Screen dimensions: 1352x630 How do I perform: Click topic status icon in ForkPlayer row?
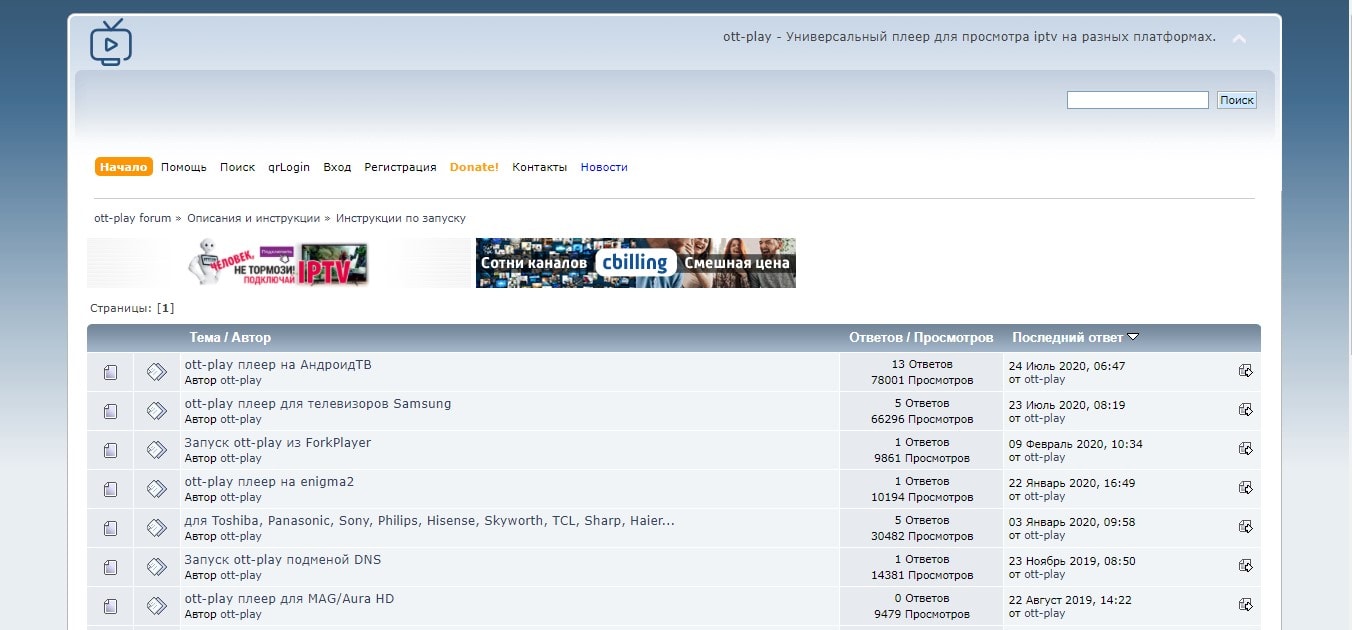(x=110, y=450)
